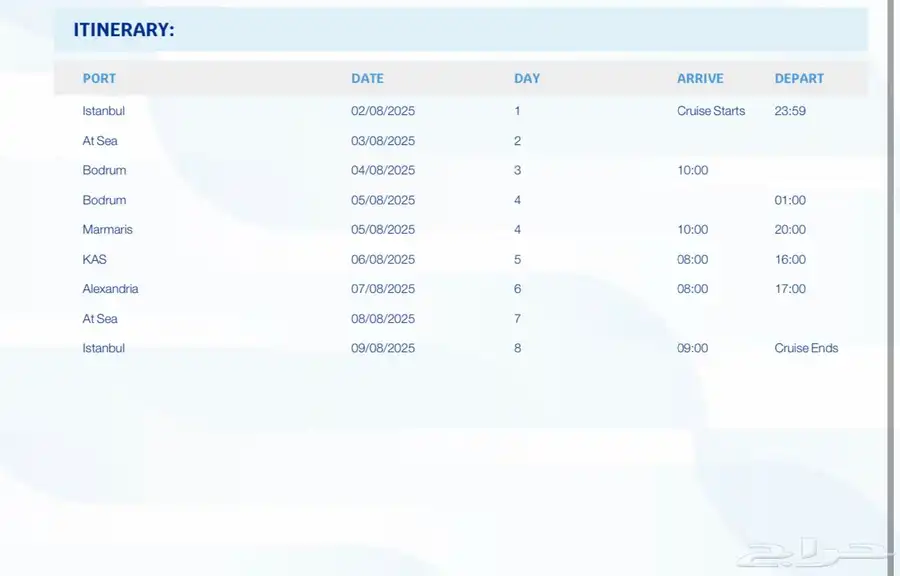Select the KAS port
This screenshot has width=900, height=576.
pyautogui.click(x=94, y=259)
